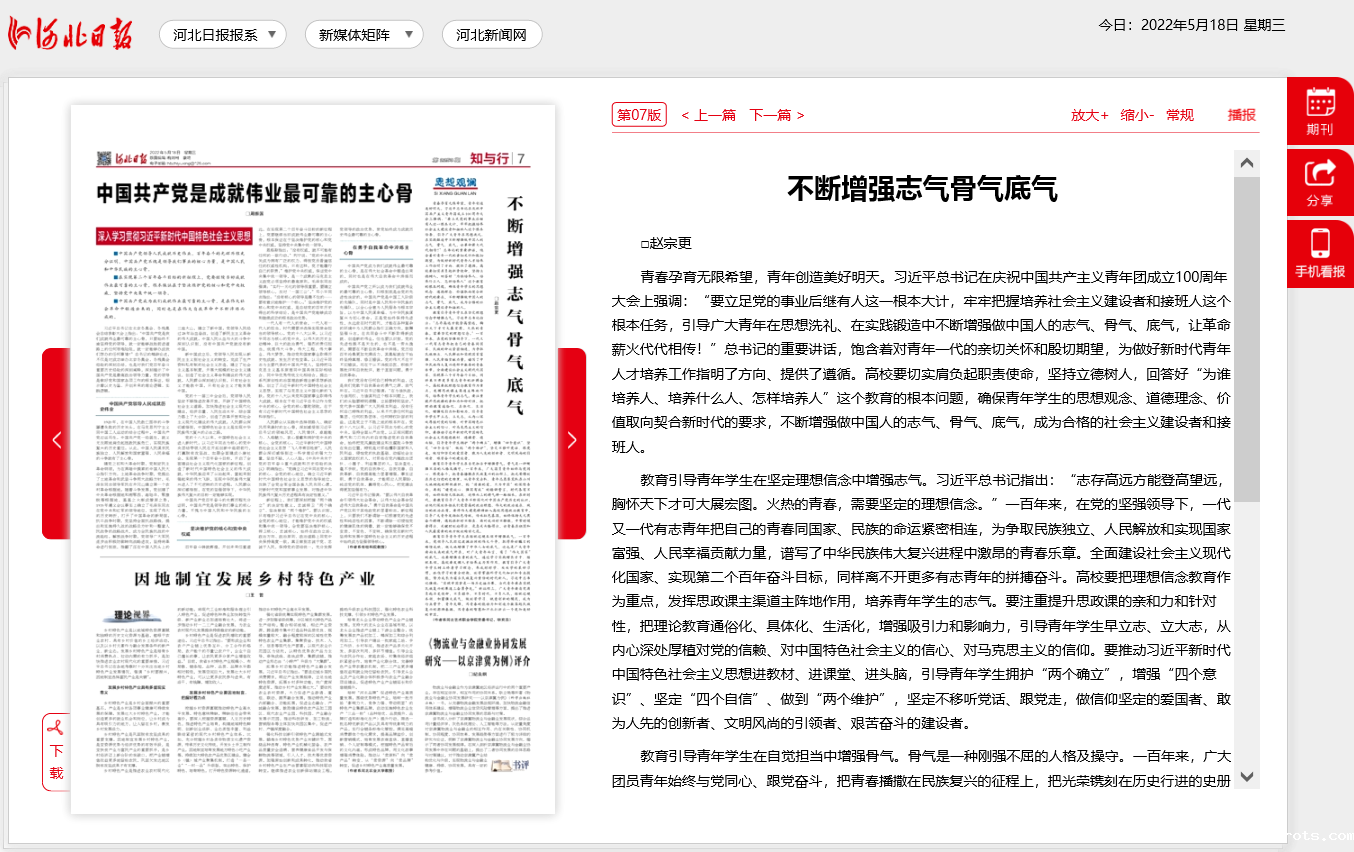
Task: Open the 第07版 page selector
Action: click(639, 115)
